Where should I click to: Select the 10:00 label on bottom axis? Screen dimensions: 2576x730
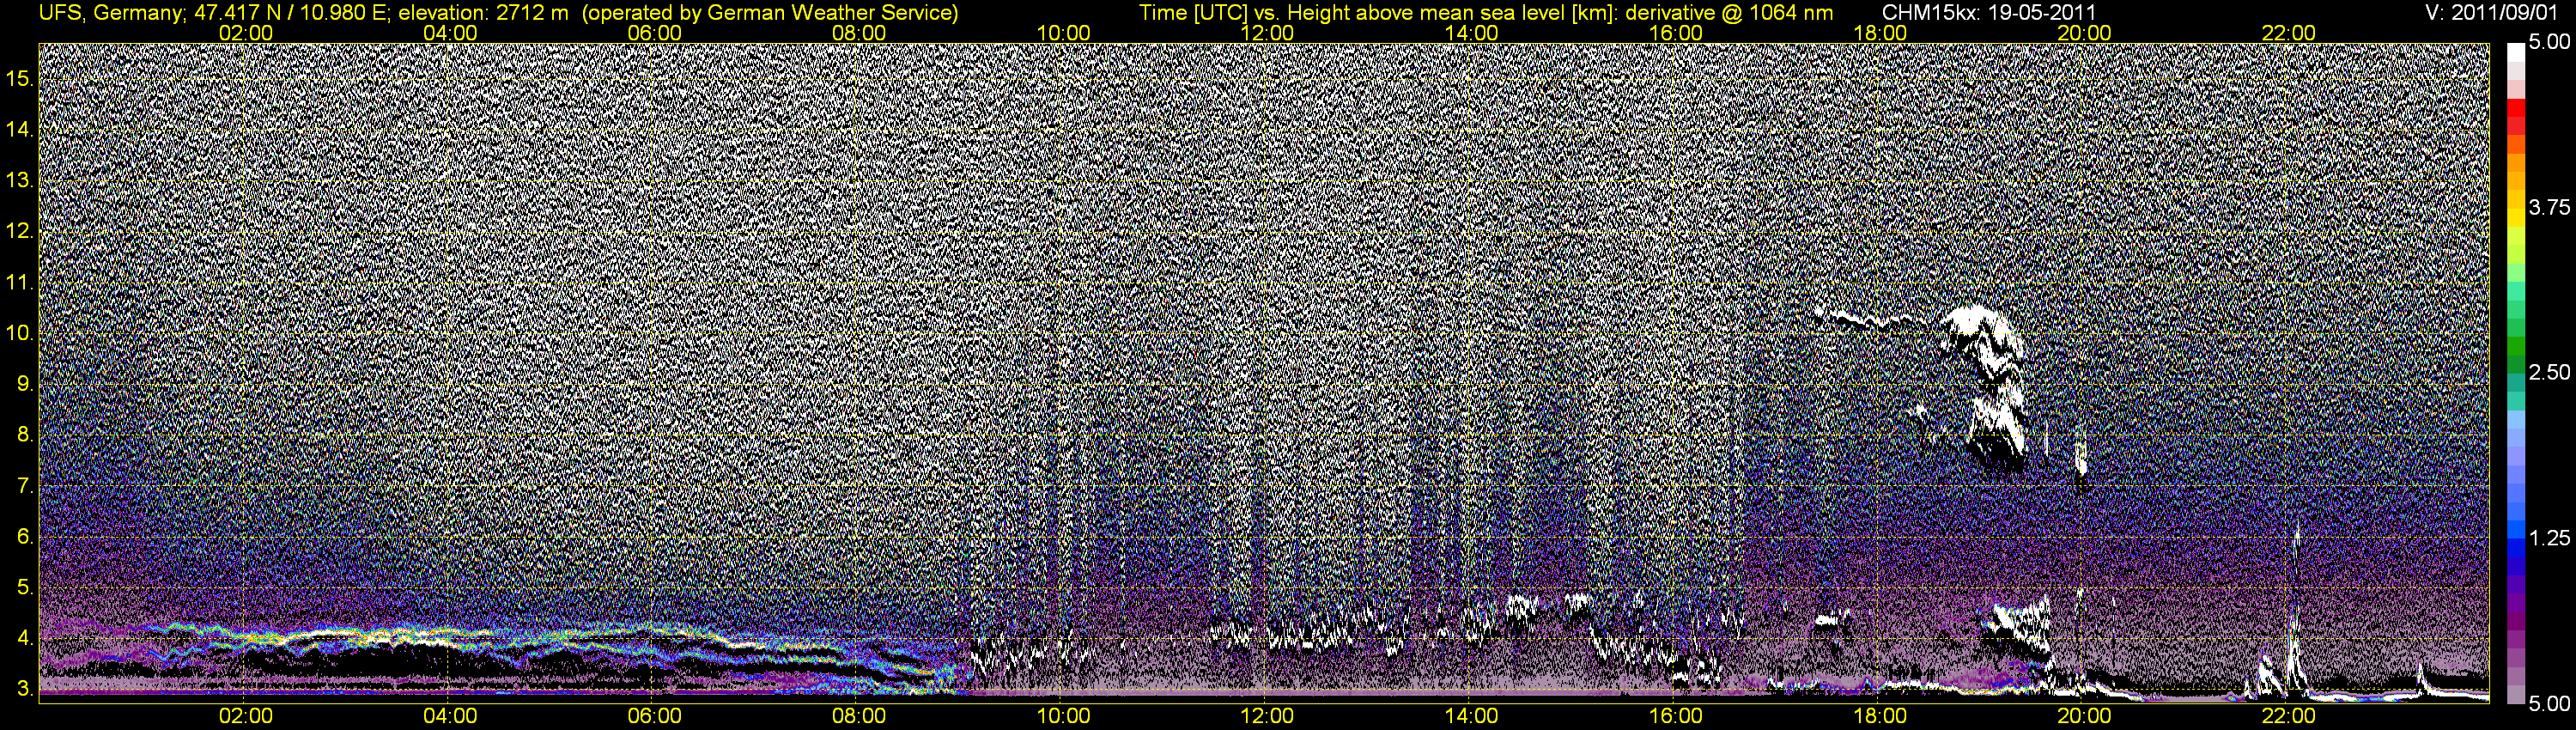pyautogui.click(x=1063, y=716)
